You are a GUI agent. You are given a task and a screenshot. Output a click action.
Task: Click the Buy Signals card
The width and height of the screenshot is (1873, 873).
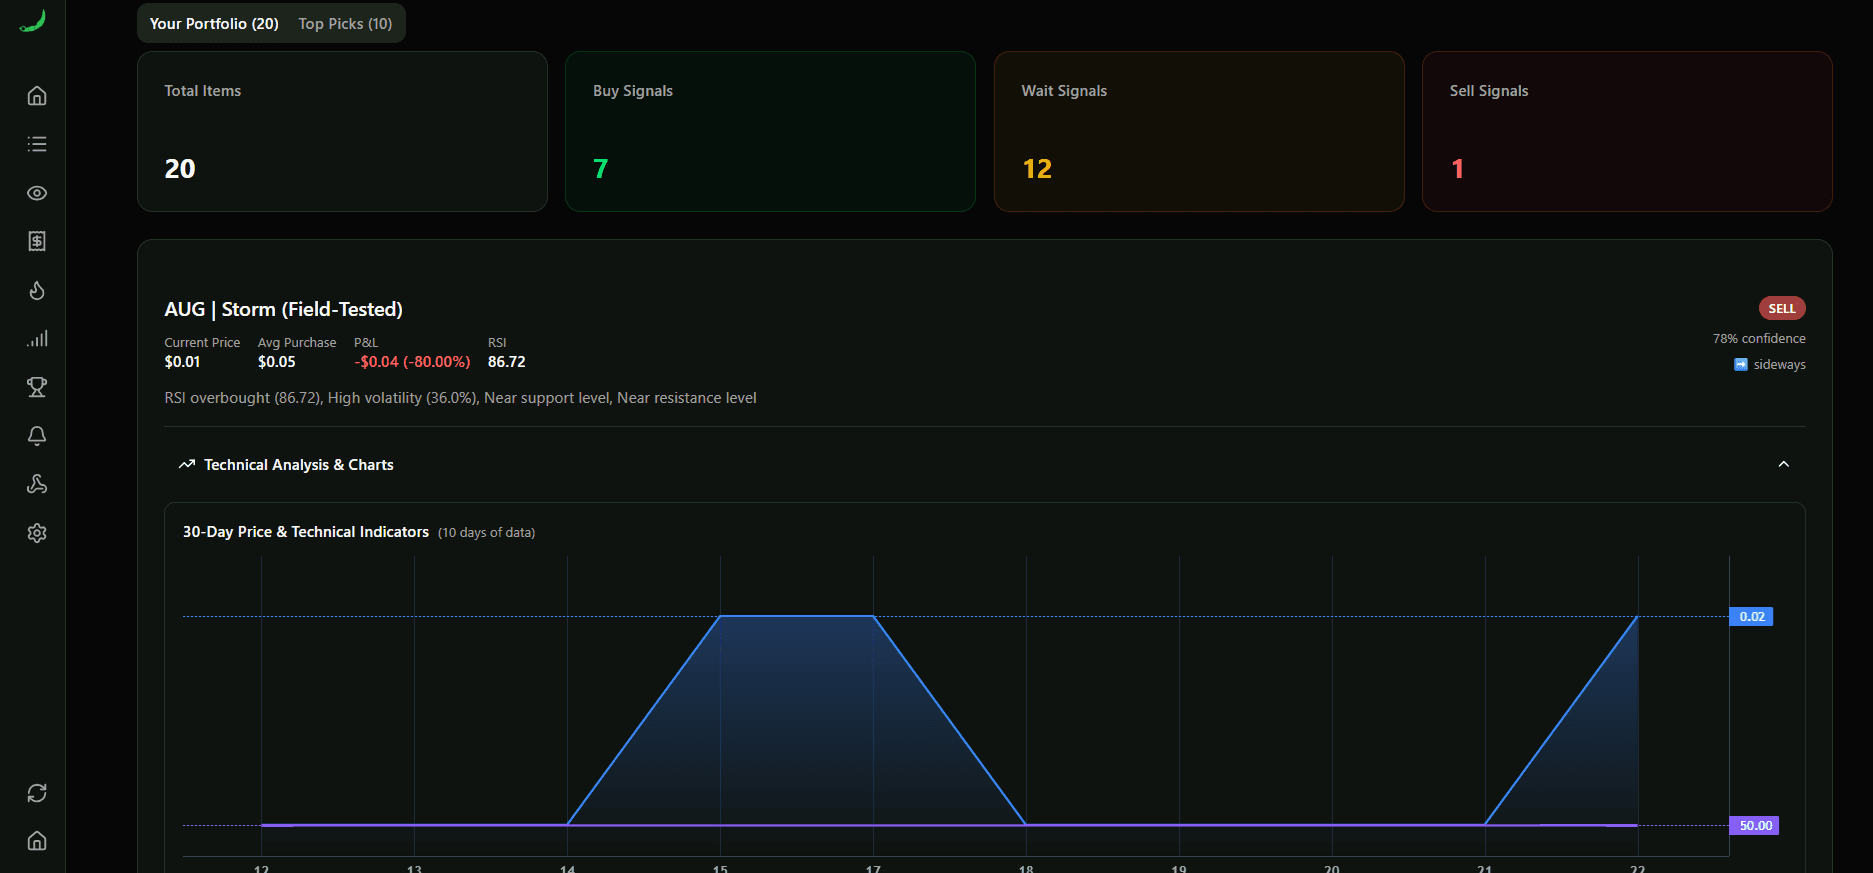pyautogui.click(x=770, y=131)
